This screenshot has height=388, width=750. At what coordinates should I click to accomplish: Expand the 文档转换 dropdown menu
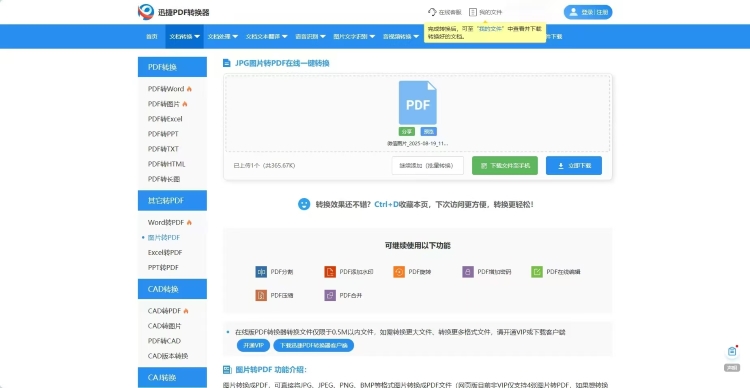point(184,36)
